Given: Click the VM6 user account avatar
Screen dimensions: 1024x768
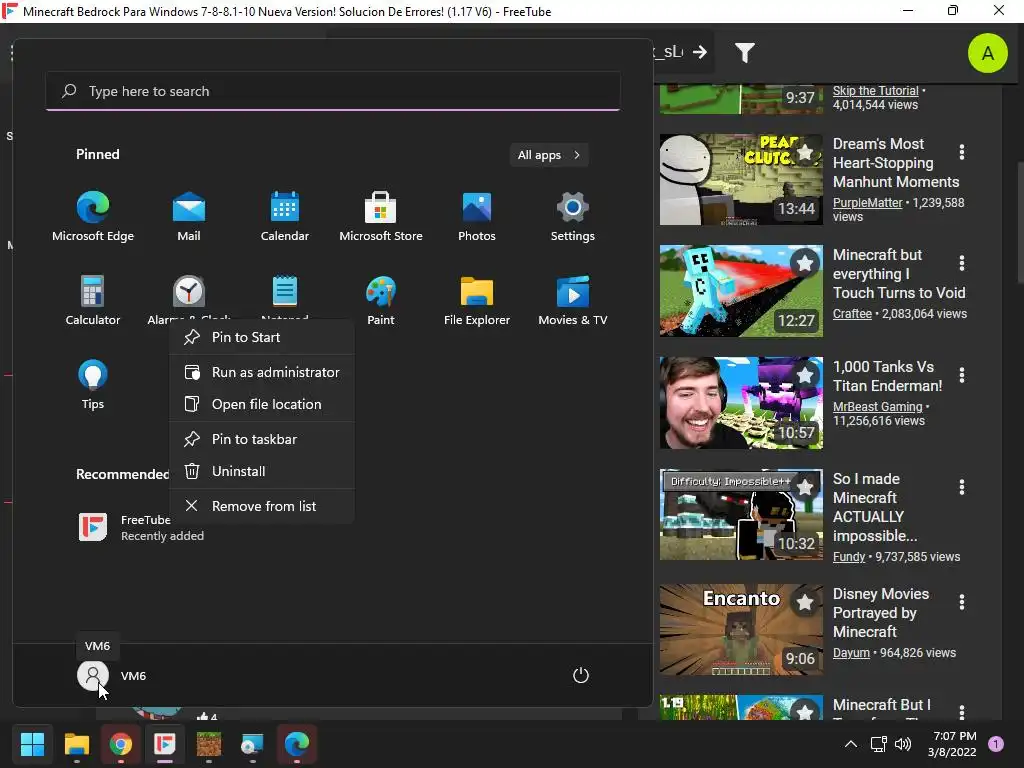Looking at the screenshot, I should tap(93, 675).
